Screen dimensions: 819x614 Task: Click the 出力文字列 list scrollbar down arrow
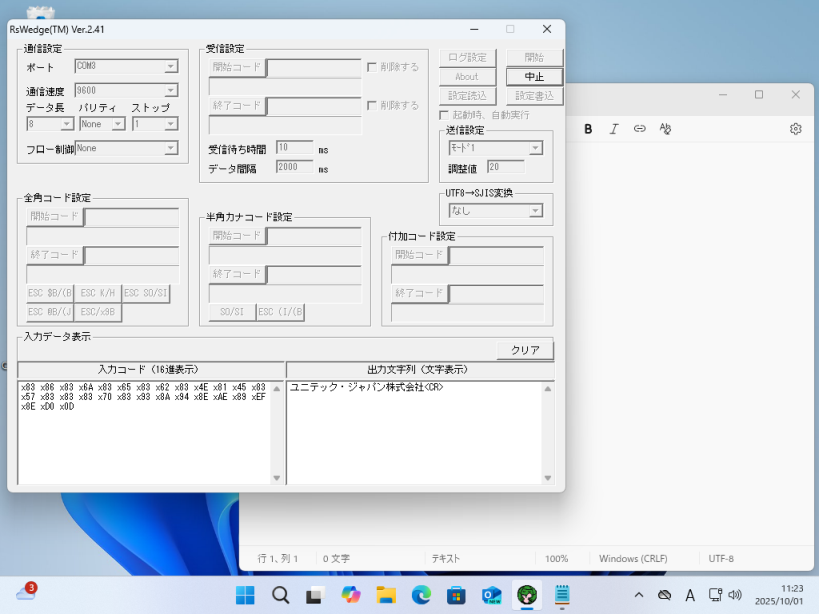pos(547,478)
